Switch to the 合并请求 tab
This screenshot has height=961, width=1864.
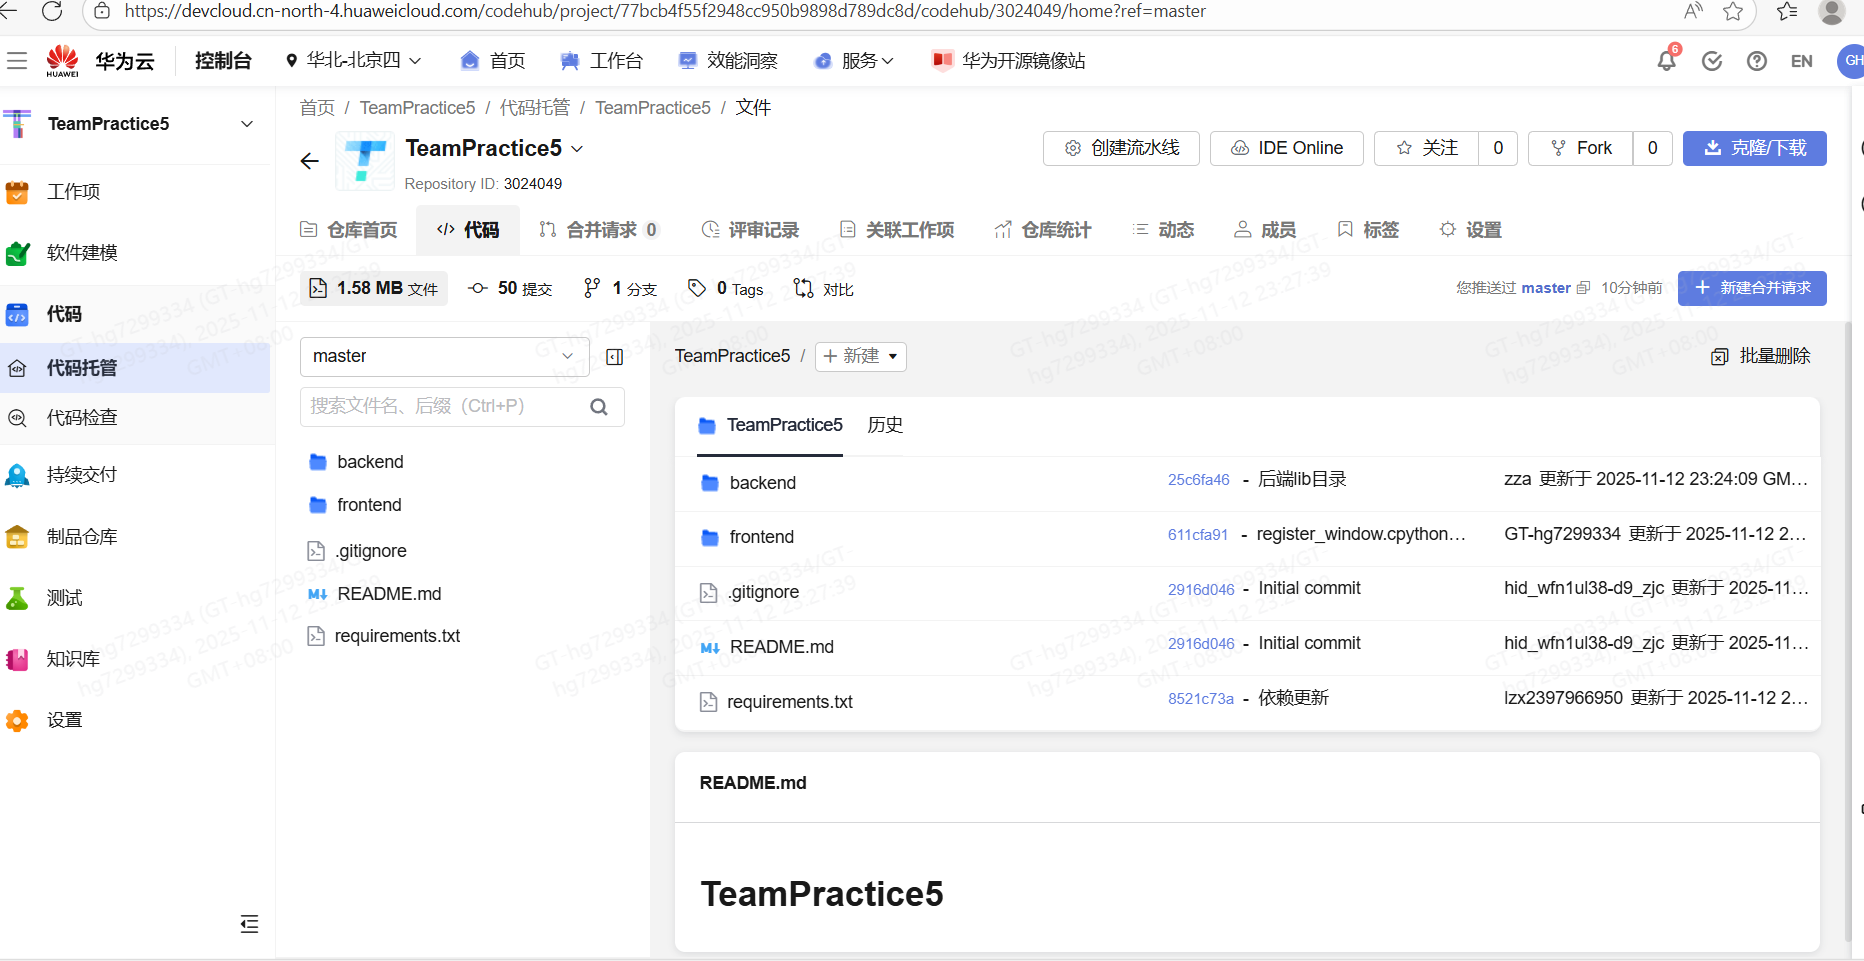pyautogui.click(x=598, y=229)
